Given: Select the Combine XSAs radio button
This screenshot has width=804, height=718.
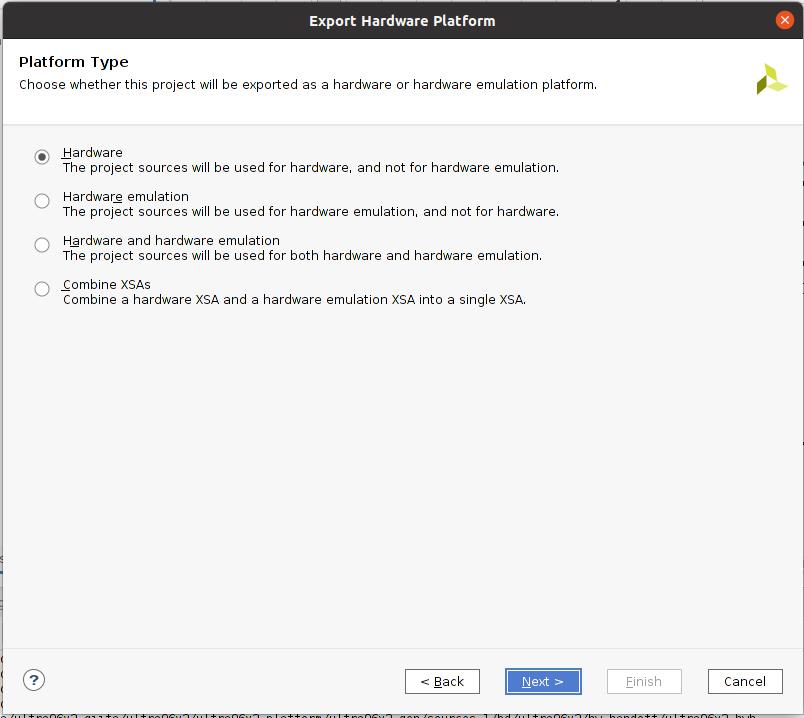Looking at the screenshot, I should (42, 289).
